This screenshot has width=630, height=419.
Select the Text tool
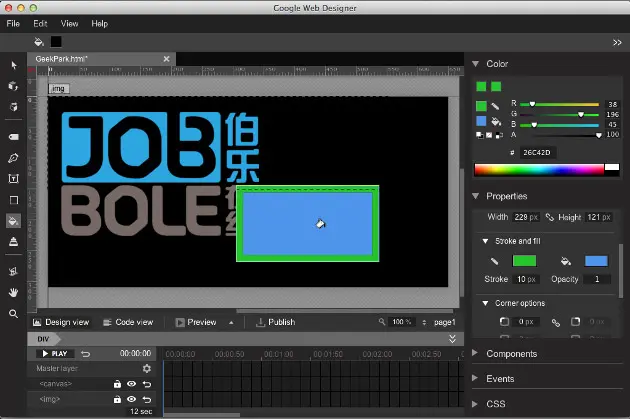(14, 179)
